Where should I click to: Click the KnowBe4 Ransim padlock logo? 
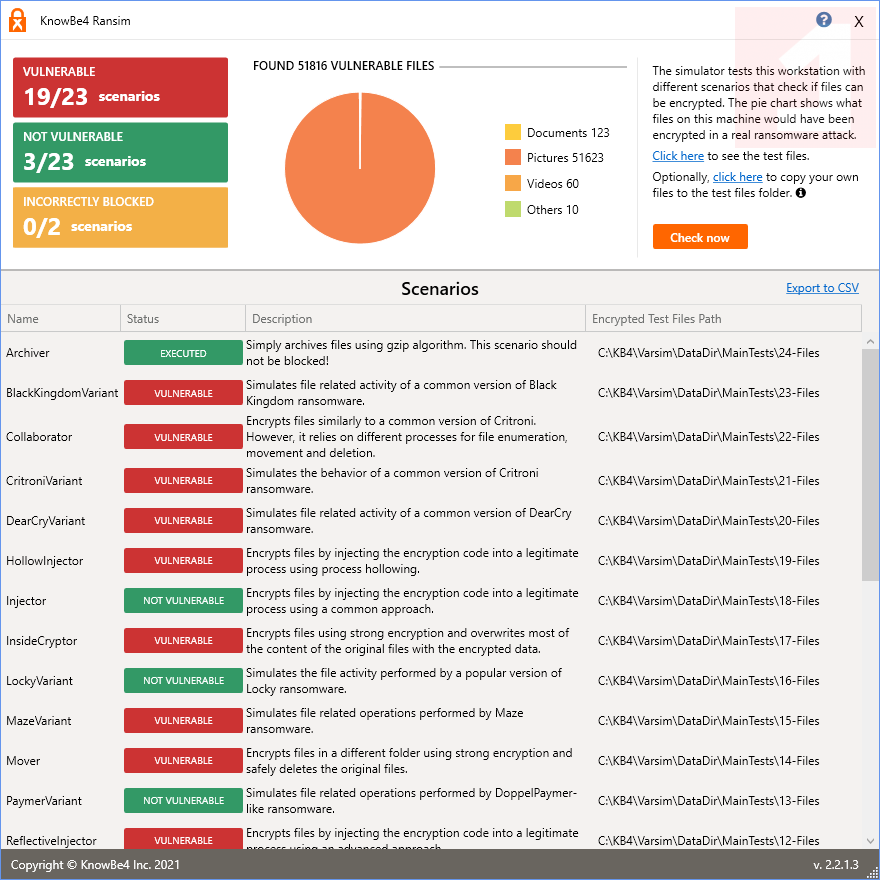click(17, 21)
